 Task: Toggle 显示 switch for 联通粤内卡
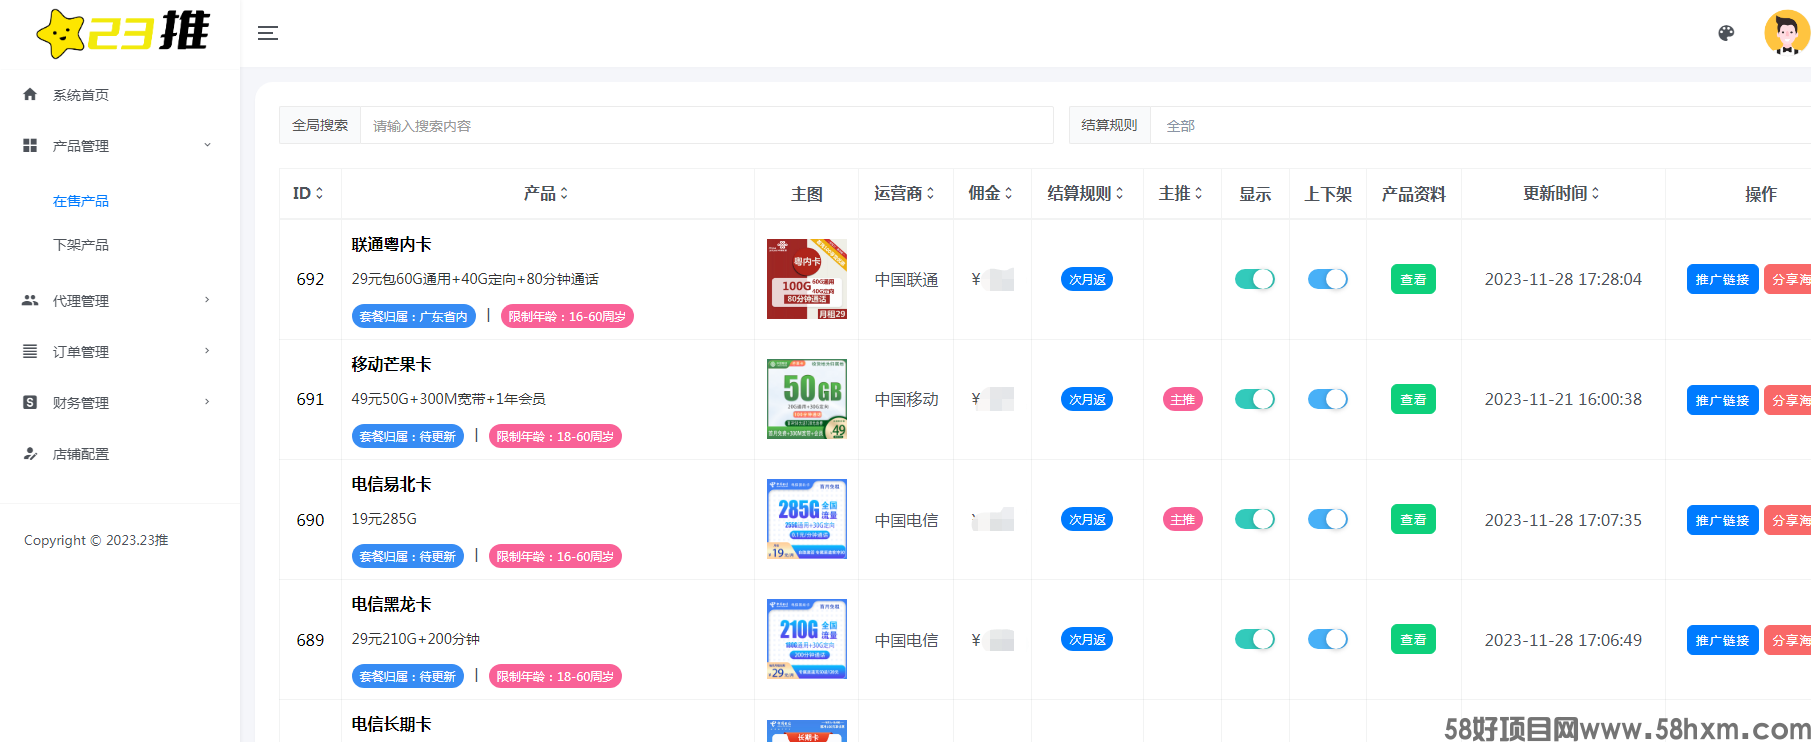point(1255,279)
